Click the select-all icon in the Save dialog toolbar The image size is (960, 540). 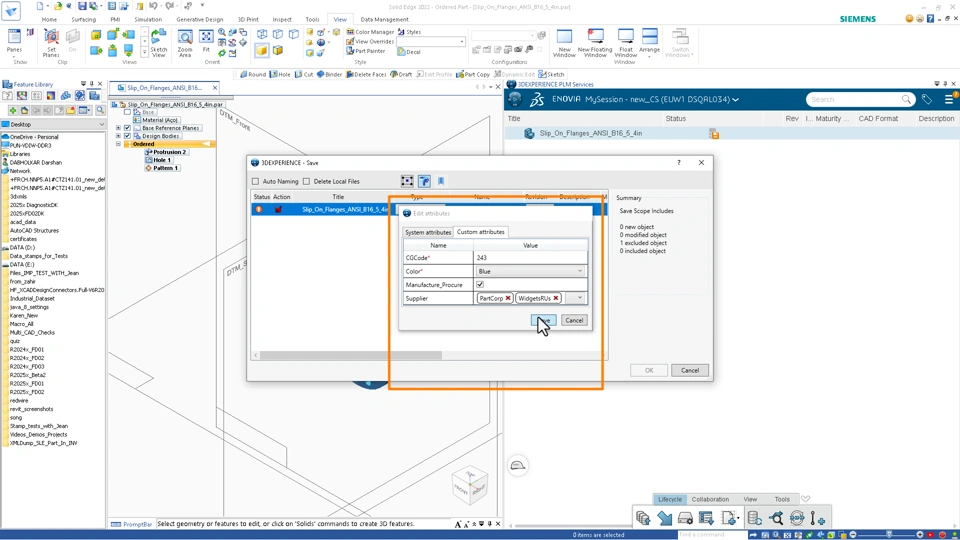[x=407, y=181]
